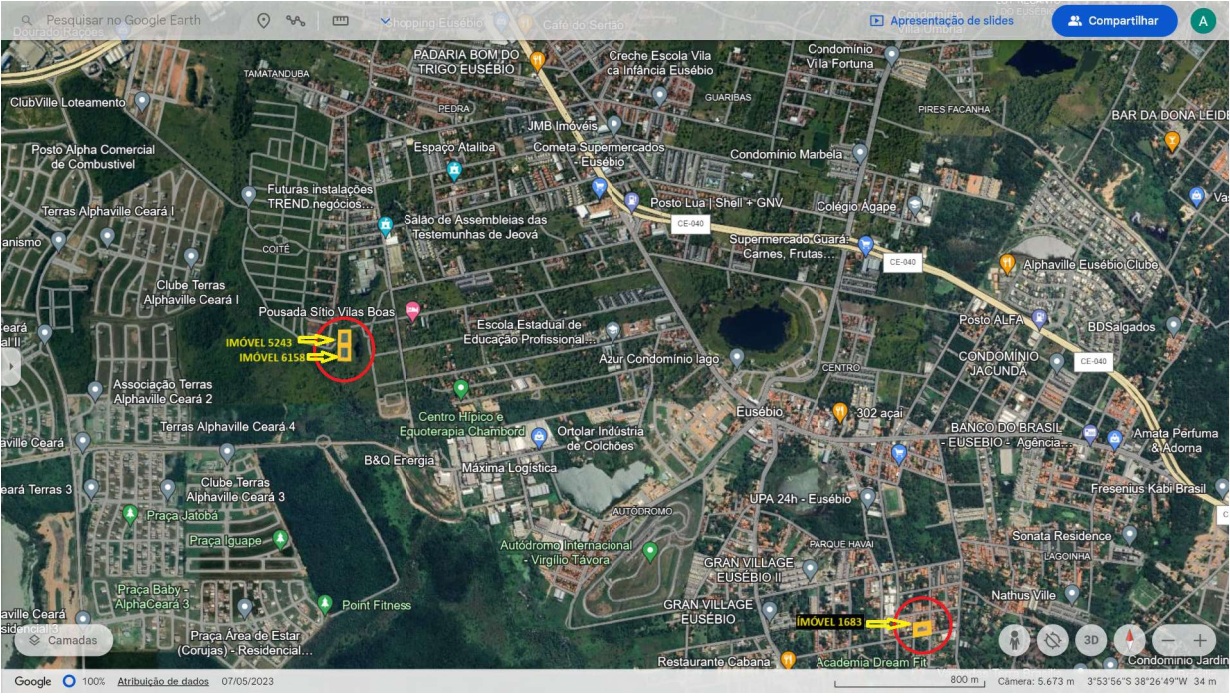1230x696 pixels.
Task: Click the Point Fitness green pin
Action: click(325, 604)
